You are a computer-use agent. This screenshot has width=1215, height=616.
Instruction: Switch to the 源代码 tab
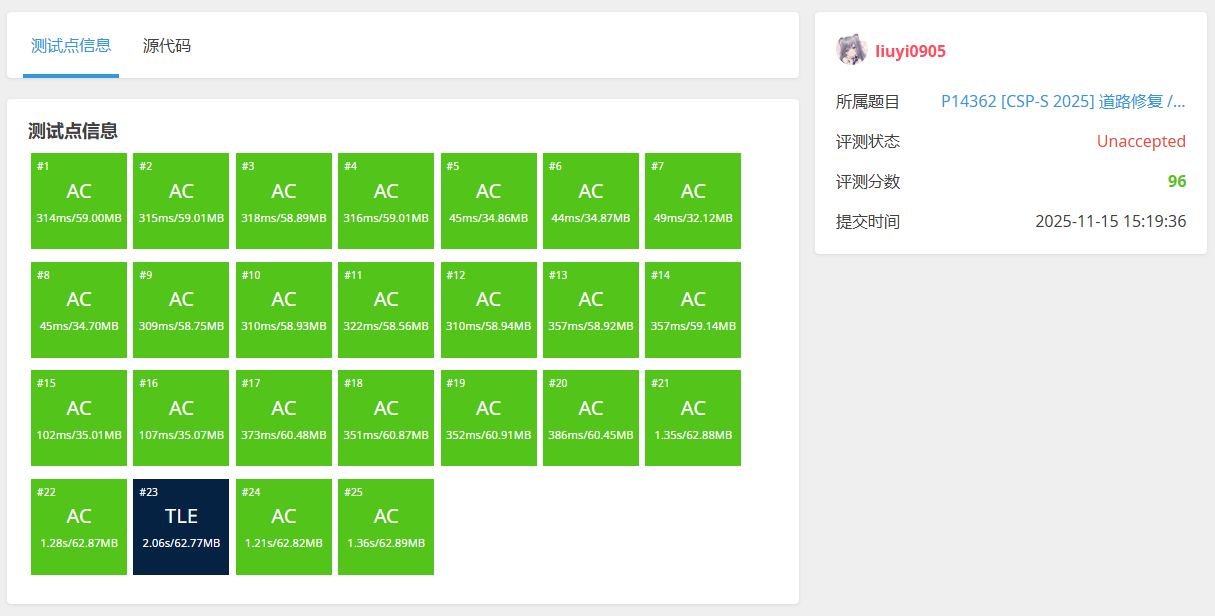167,46
